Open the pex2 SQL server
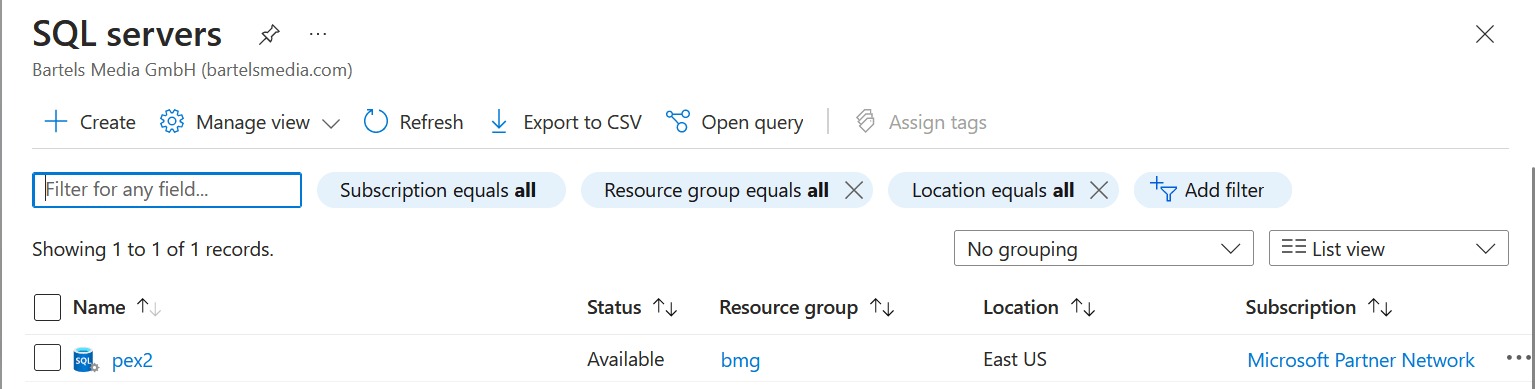This screenshot has height=389, width=1535. (132, 360)
